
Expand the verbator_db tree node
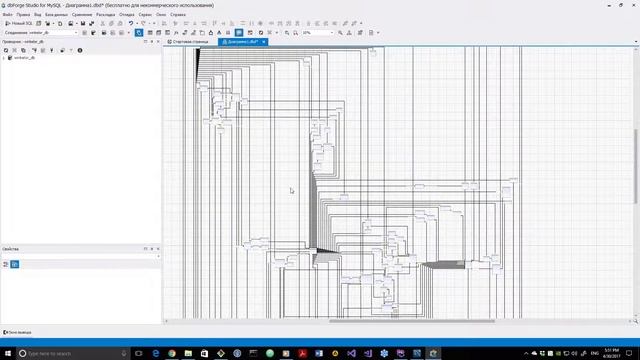pos(4,58)
